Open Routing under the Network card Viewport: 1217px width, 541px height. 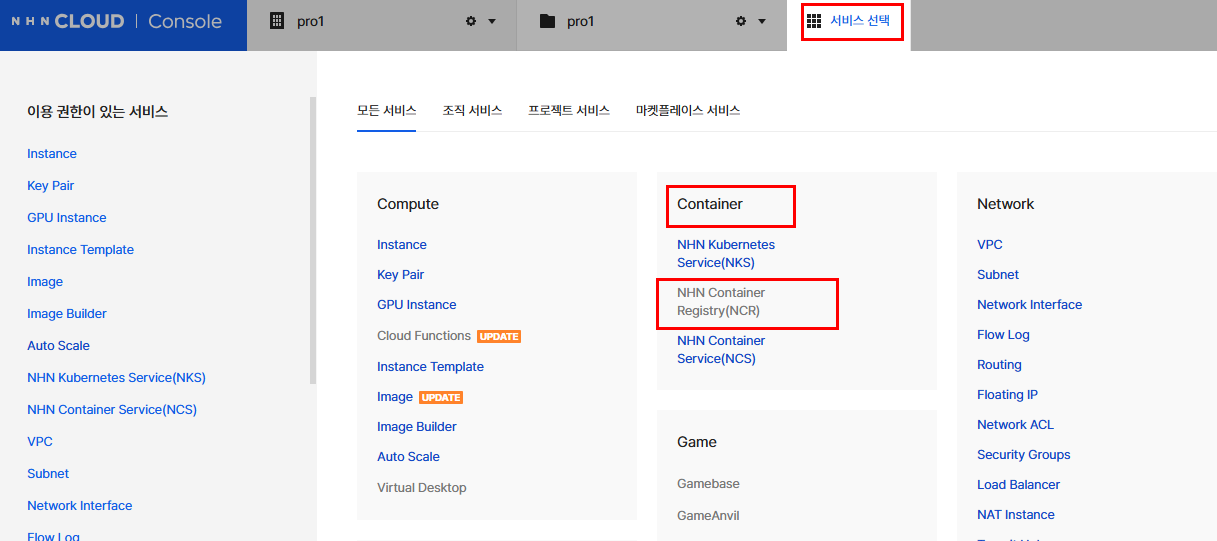coord(999,365)
